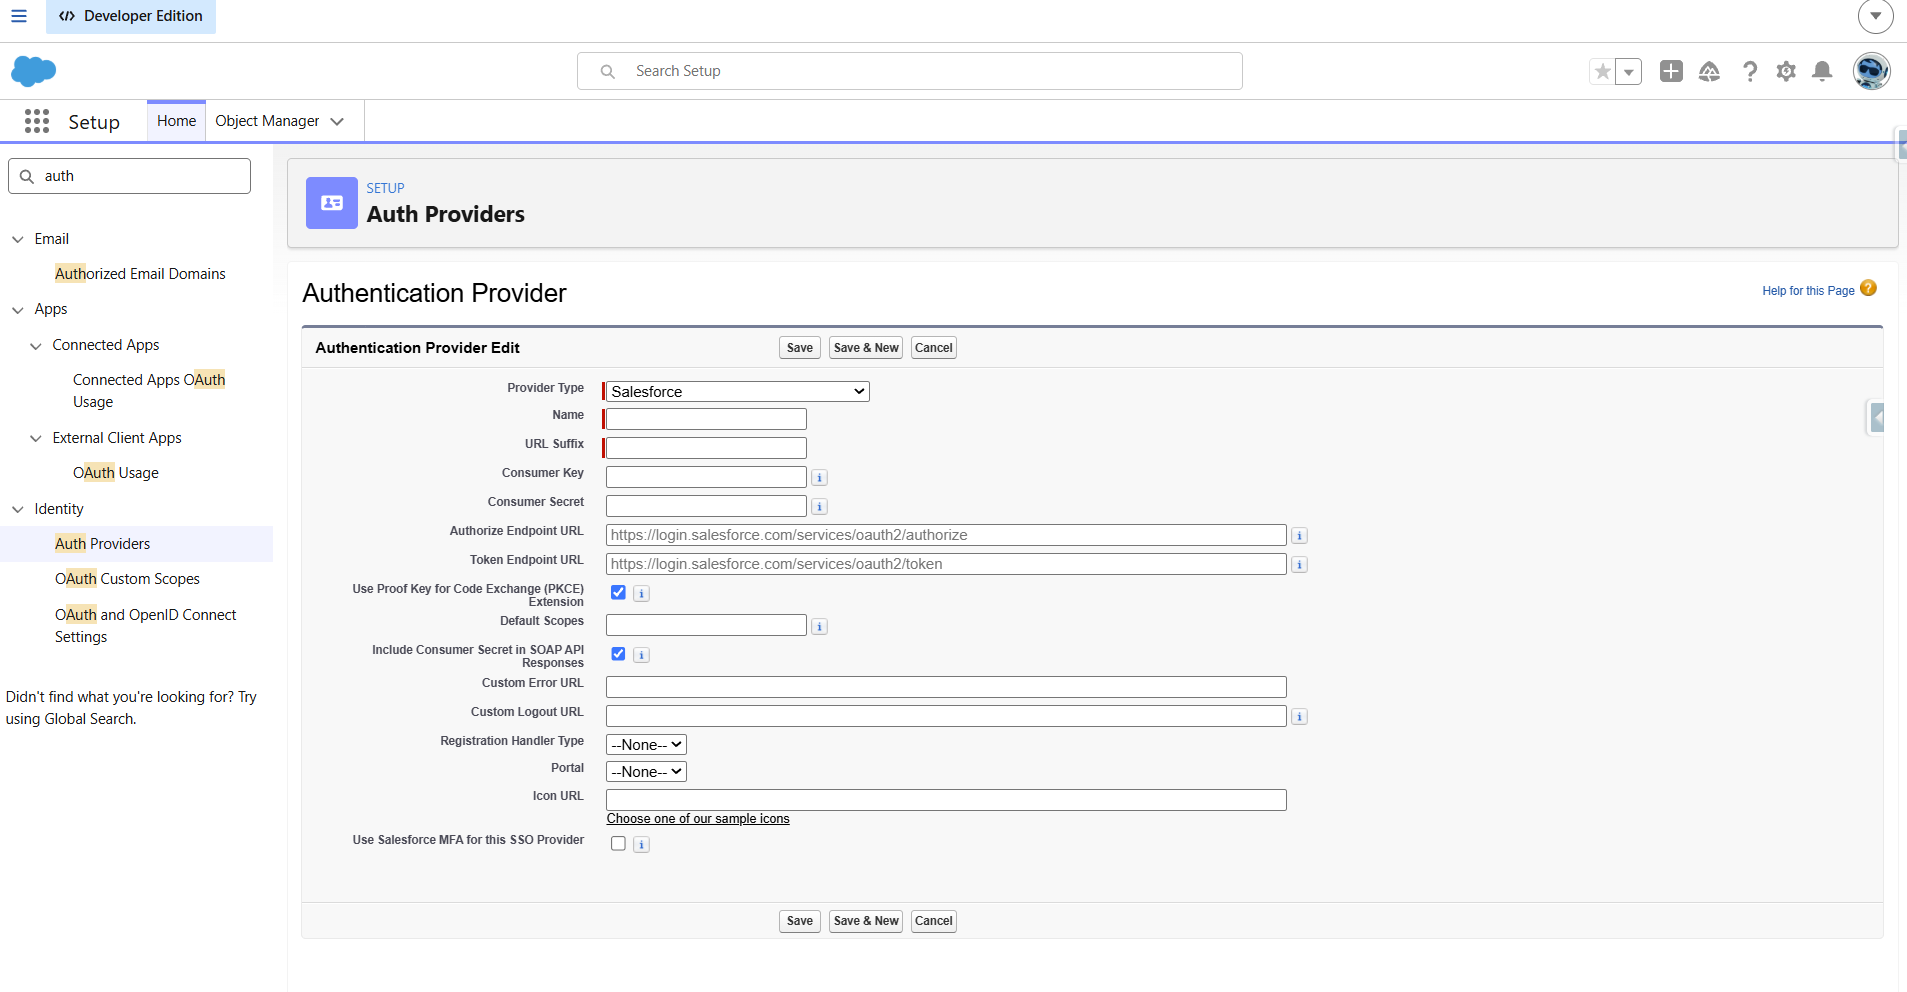Click the Name input field
Screen dimensions: 1907x992
click(x=706, y=419)
